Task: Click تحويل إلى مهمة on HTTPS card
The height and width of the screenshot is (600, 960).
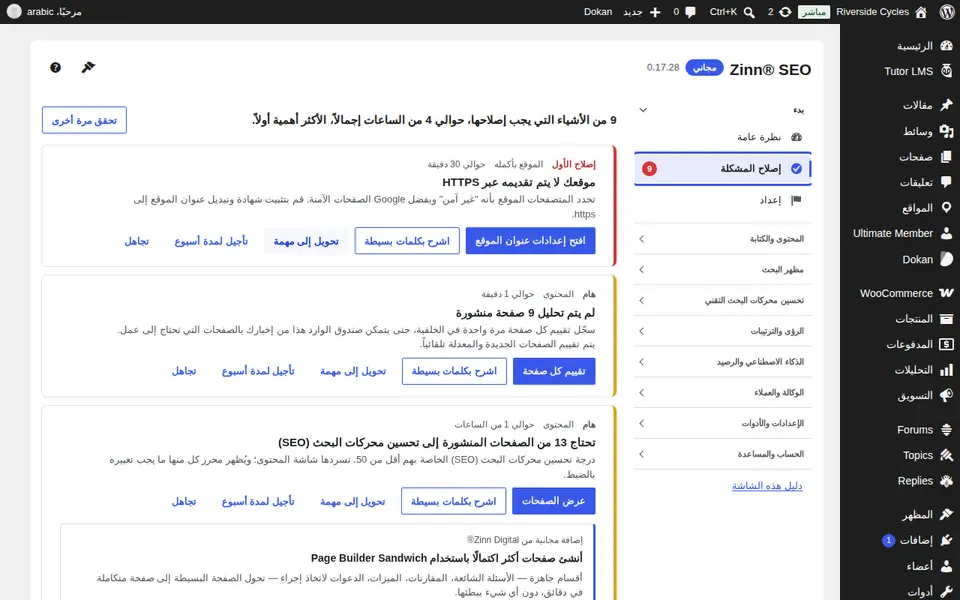Action: 306,241
